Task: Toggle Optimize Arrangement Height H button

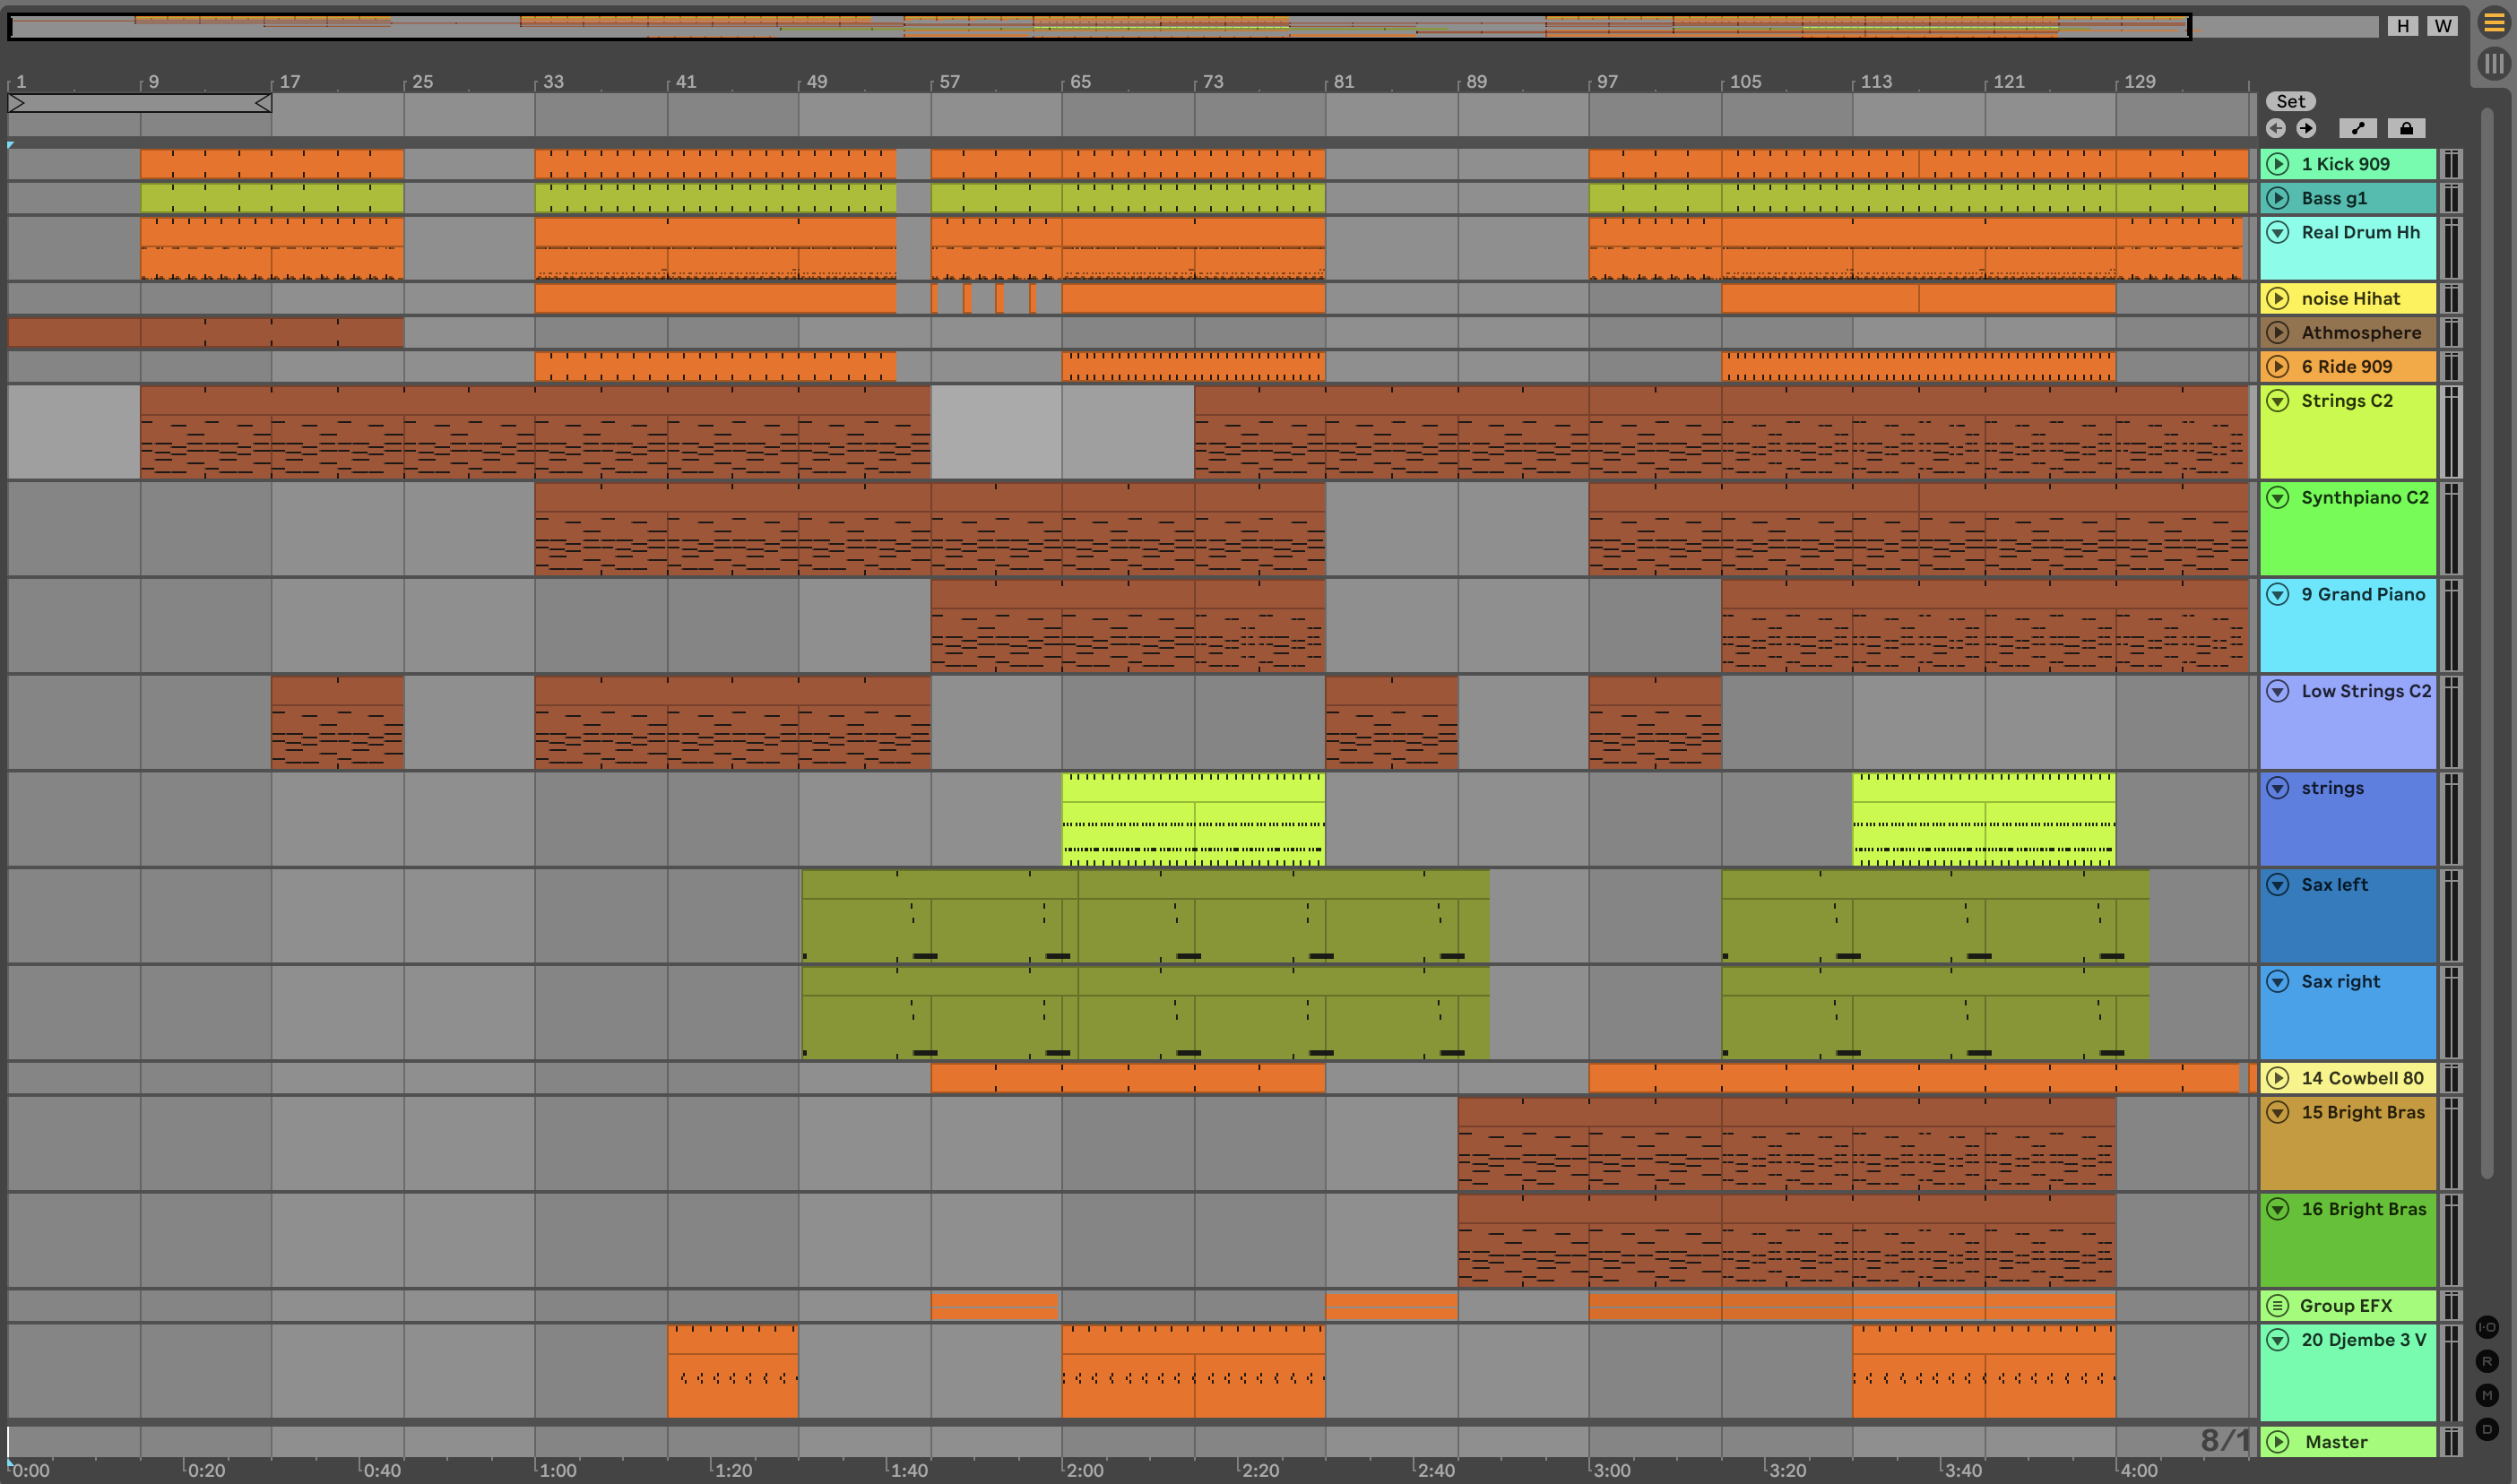Action: [2403, 26]
